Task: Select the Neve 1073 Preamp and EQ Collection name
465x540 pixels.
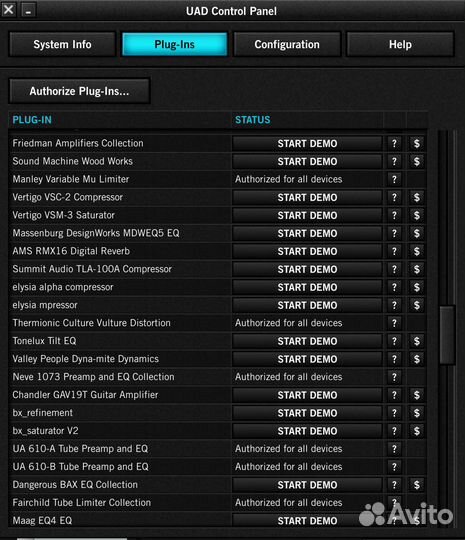Action: coord(93,377)
